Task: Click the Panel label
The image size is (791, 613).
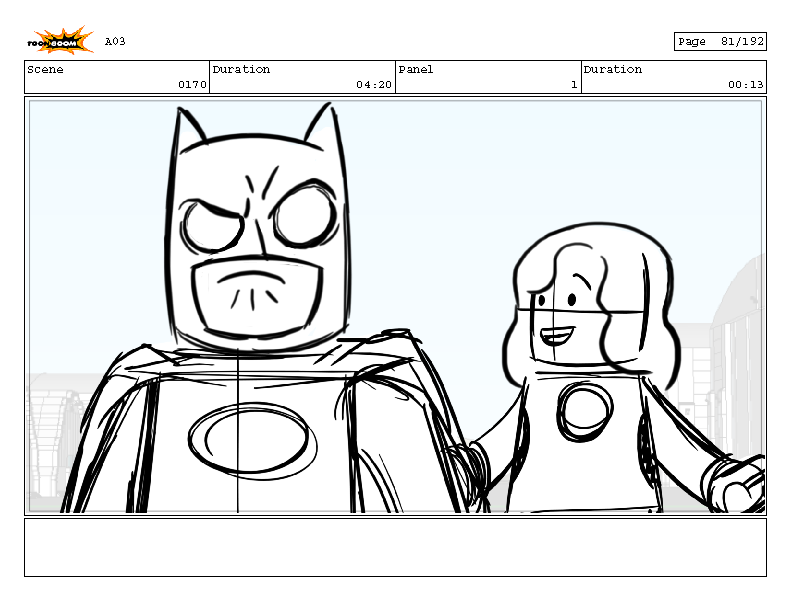Action: coord(416,70)
